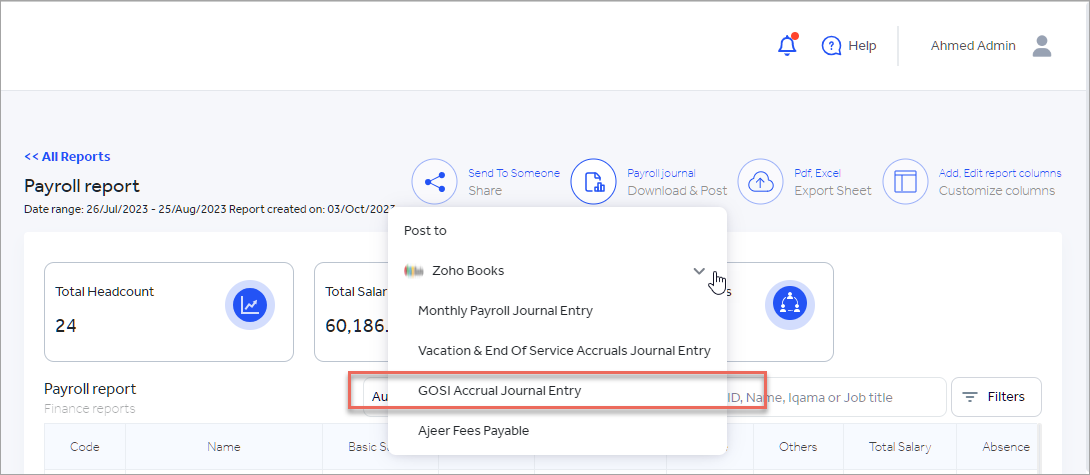Click the Help question mark icon

point(831,46)
